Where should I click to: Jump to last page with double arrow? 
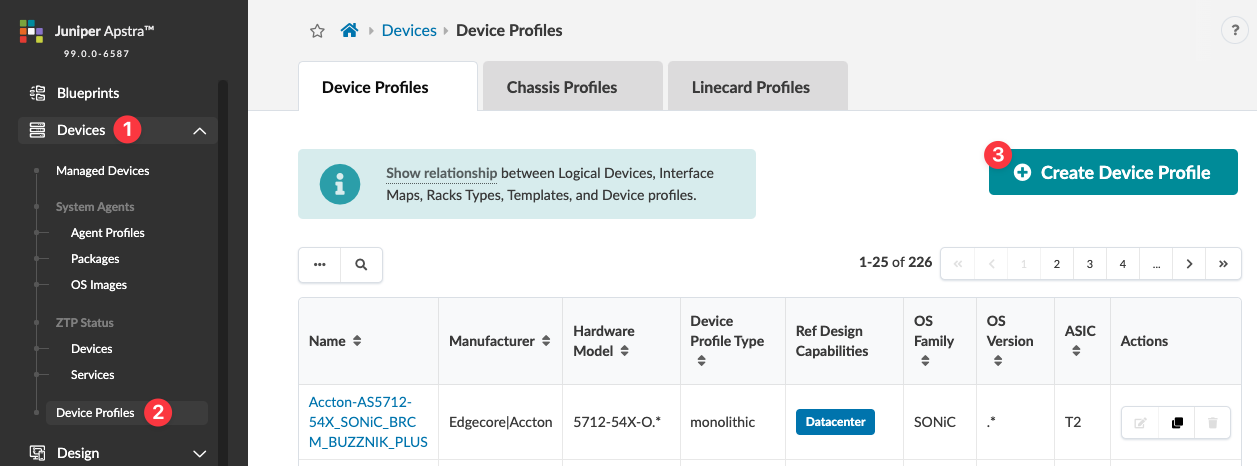[x=1223, y=264]
